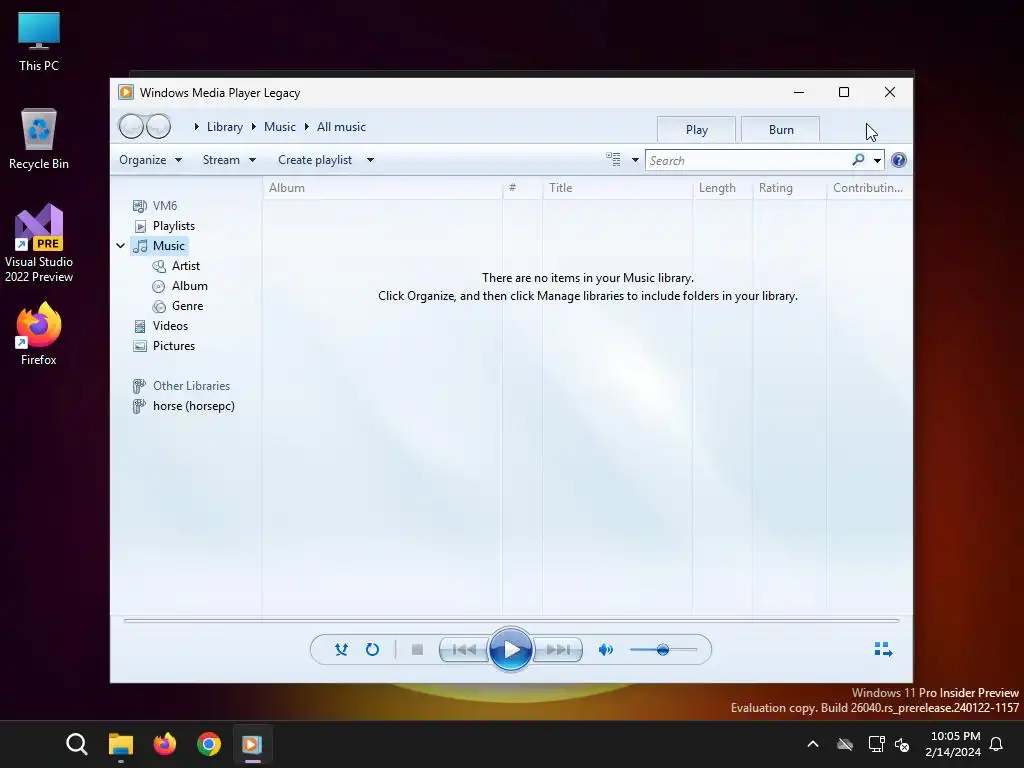
Task: Open the Play tab
Action: click(x=696, y=129)
